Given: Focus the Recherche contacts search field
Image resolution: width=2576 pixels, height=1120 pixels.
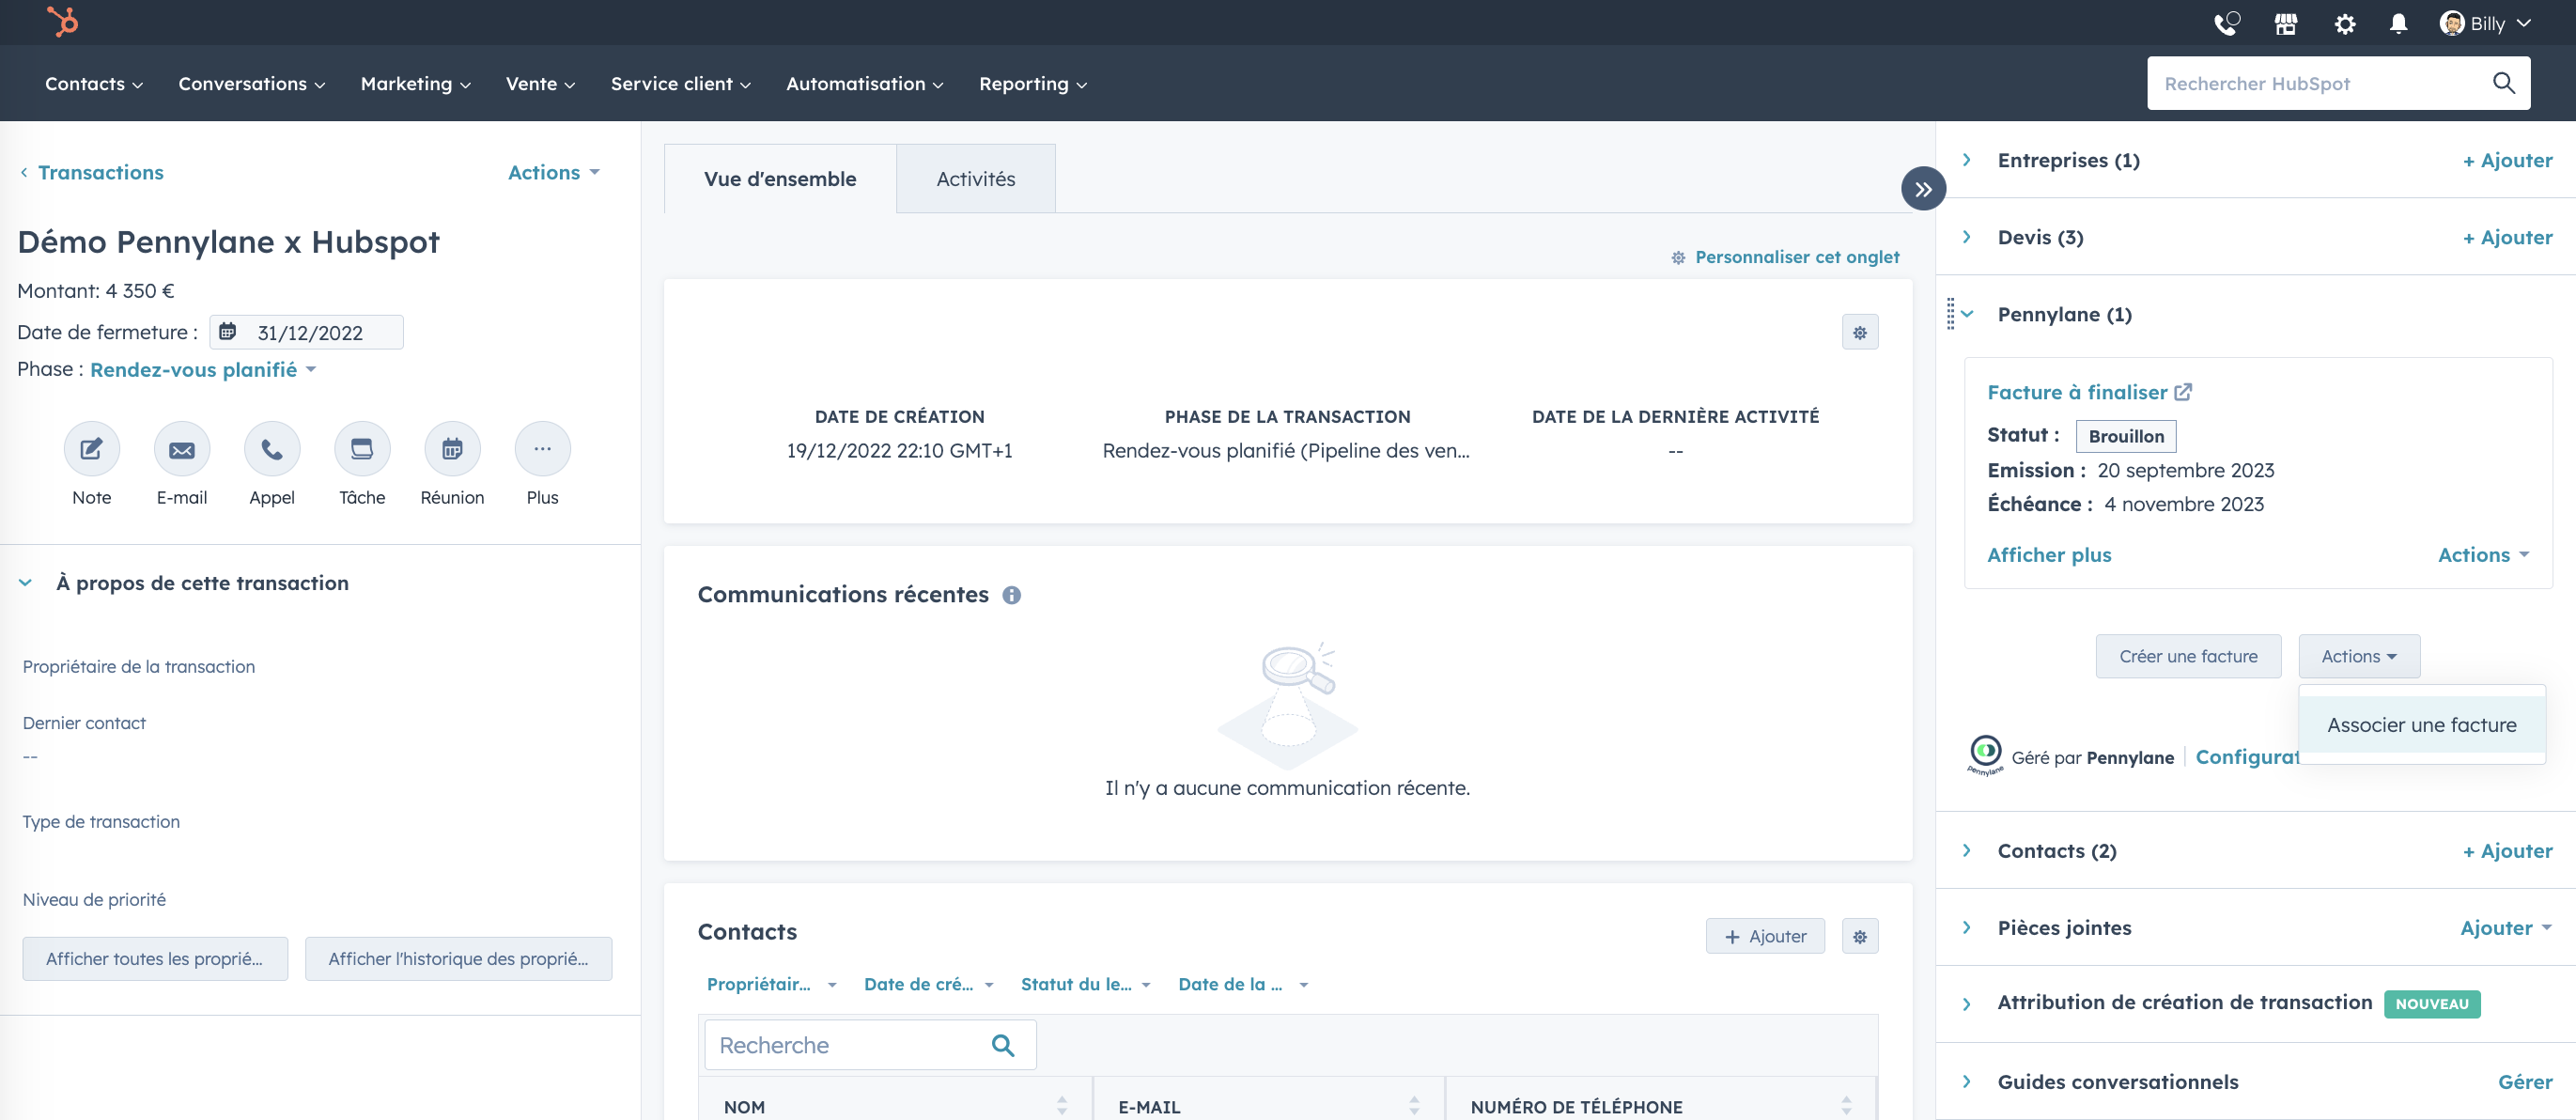Looking at the screenshot, I should (x=870, y=1045).
